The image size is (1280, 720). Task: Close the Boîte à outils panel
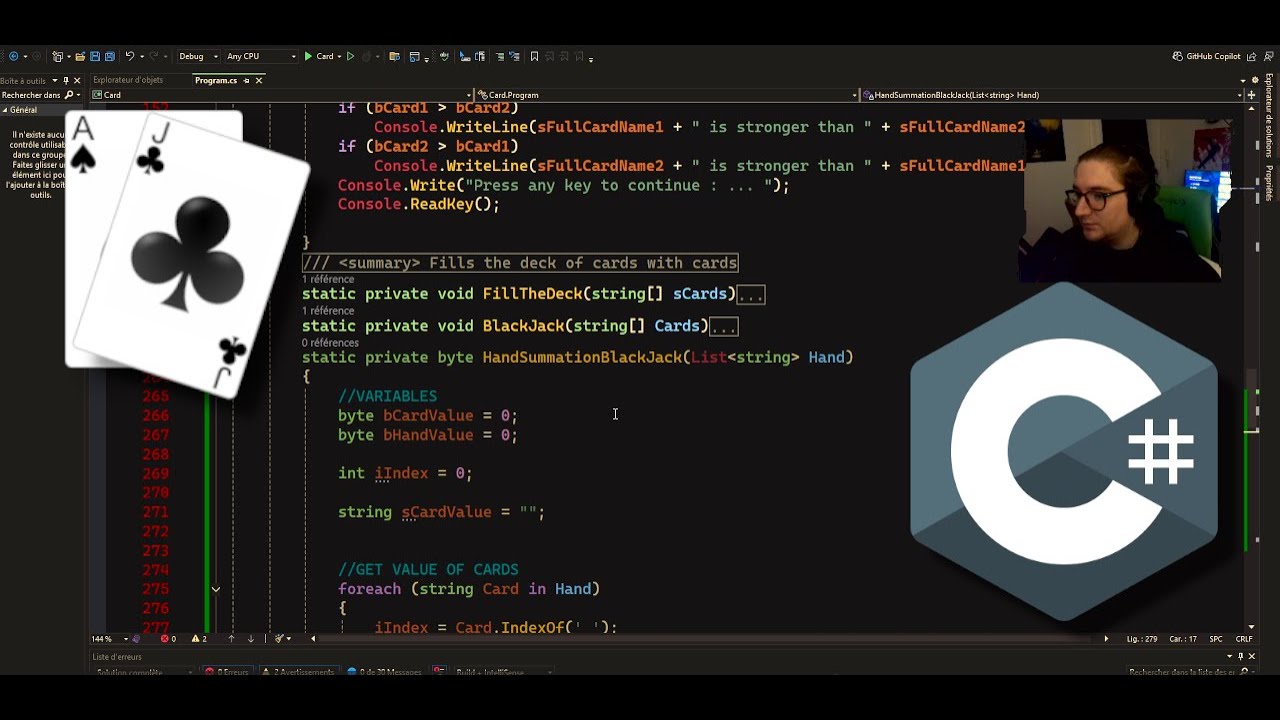pos(77,80)
